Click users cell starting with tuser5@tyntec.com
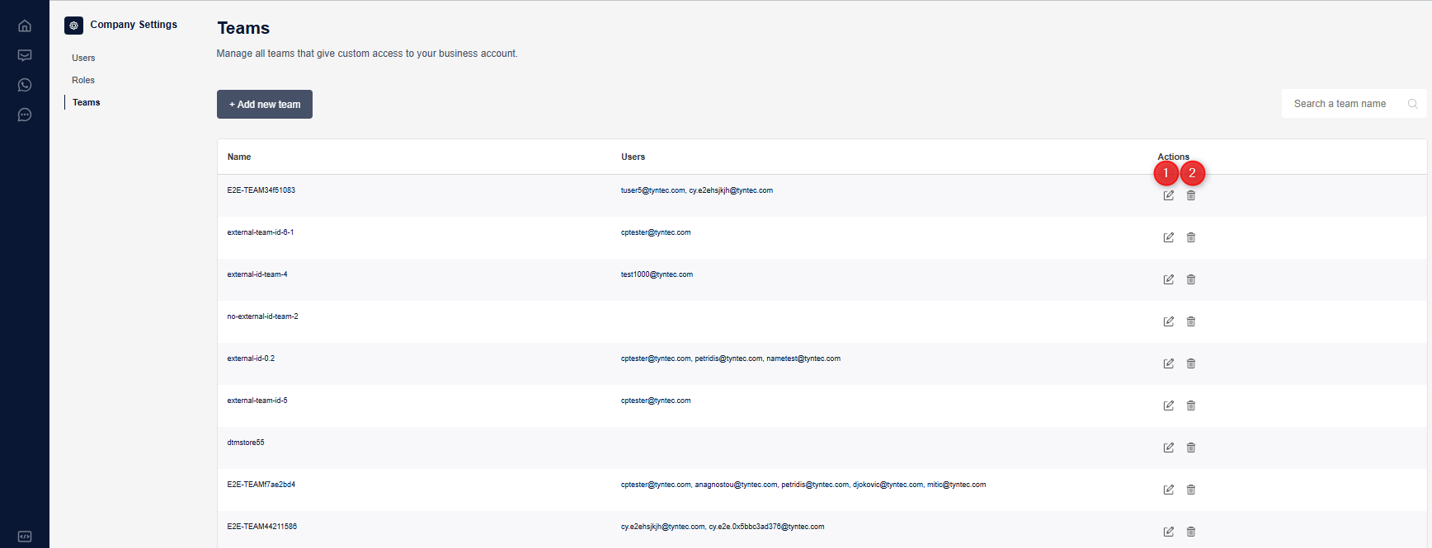 click(697, 190)
